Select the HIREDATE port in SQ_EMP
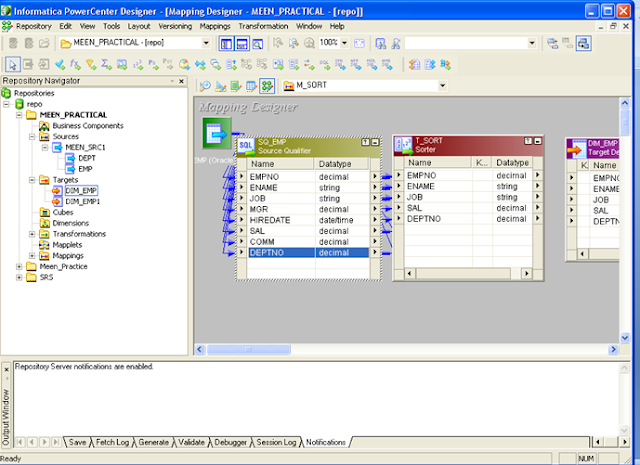Viewport: 640px width, 465px height. pyautogui.click(x=308, y=220)
